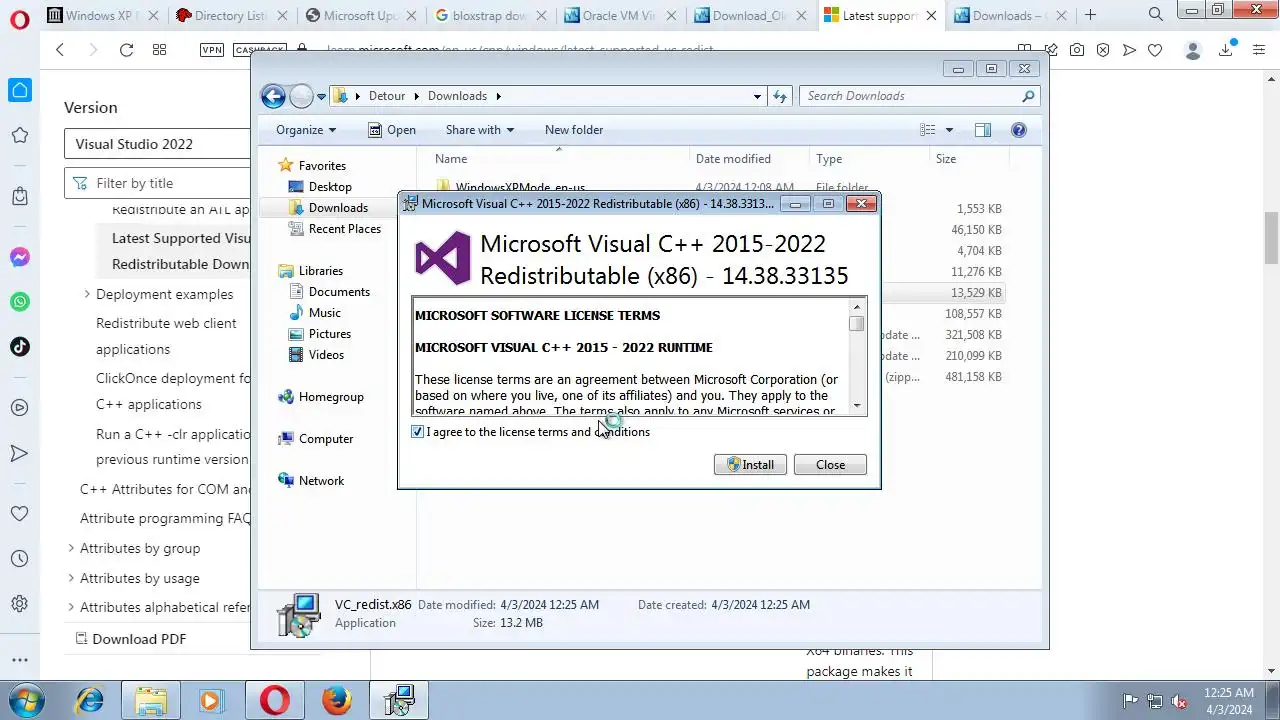1280x720 pixels.
Task: Switch to the Oracle VM VirtualBox tab
Action: [x=620, y=15]
